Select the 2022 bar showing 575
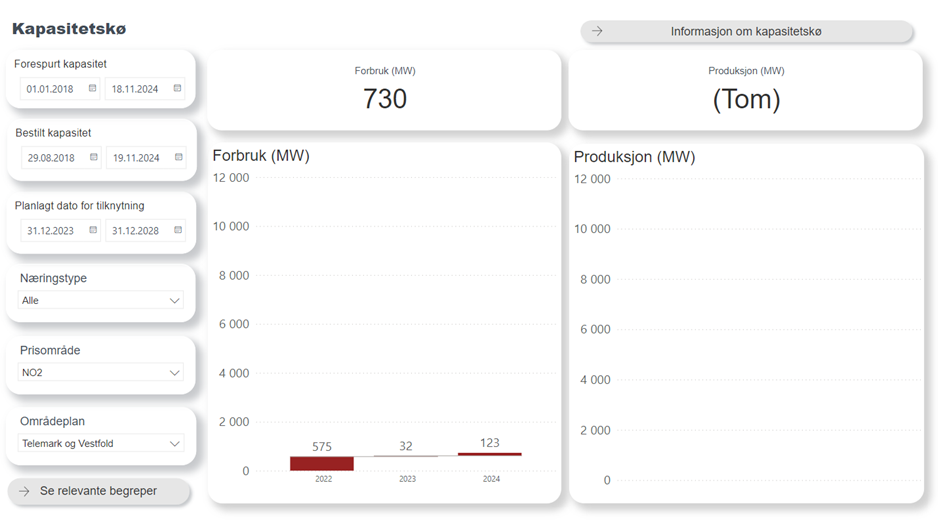 [x=322, y=463]
